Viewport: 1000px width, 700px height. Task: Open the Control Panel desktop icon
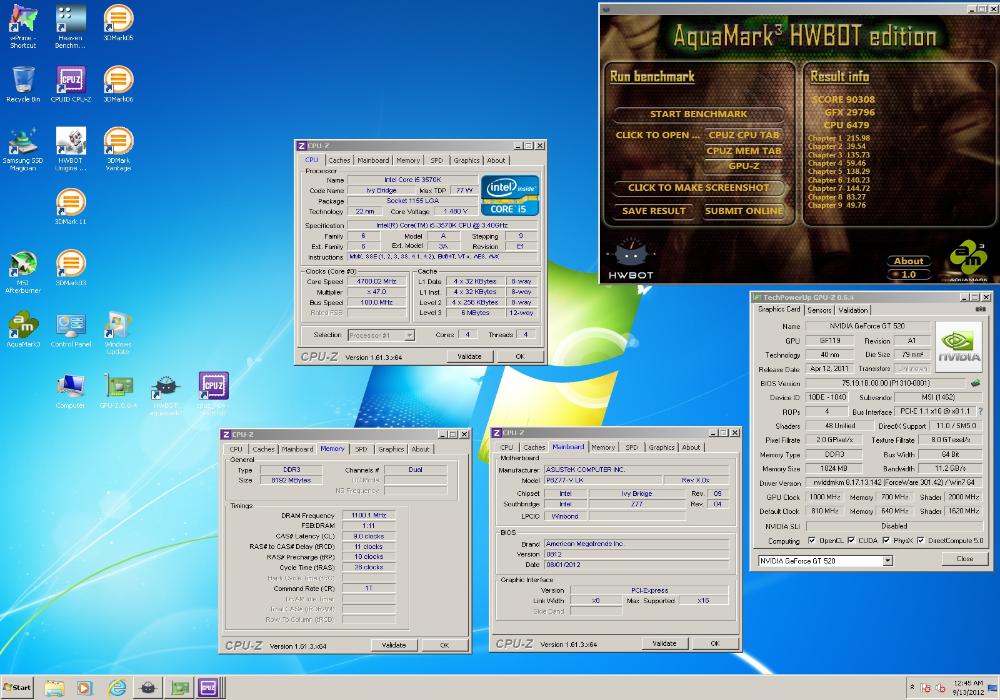tap(70, 328)
